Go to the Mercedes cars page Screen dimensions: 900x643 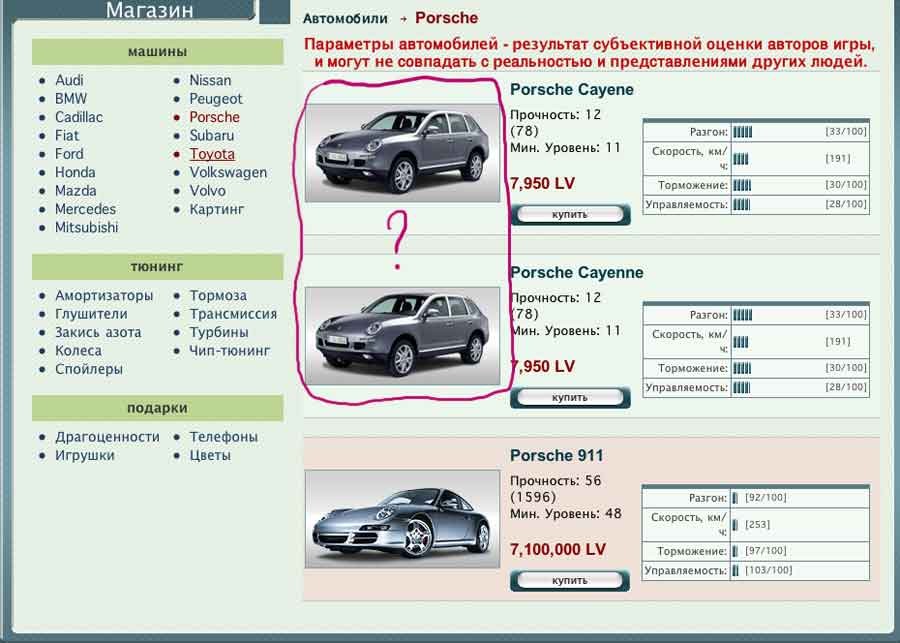click(x=85, y=209)
